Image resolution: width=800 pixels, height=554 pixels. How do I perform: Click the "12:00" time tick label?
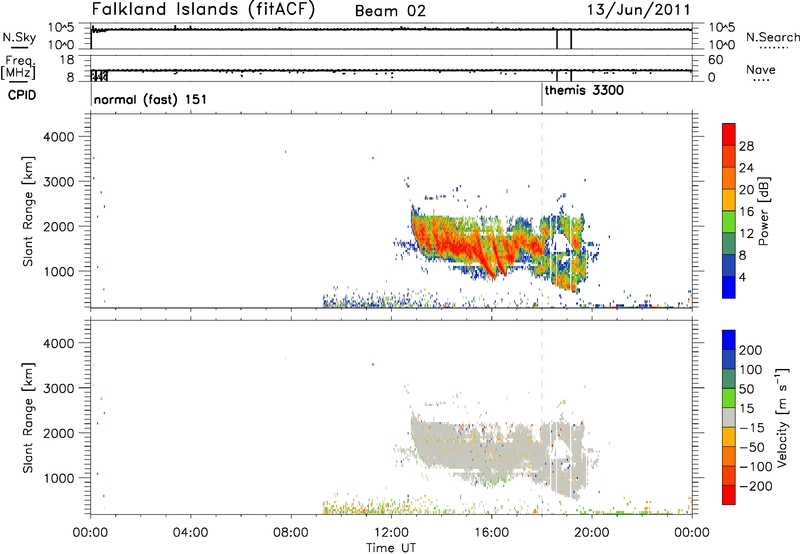click(391, 533)
